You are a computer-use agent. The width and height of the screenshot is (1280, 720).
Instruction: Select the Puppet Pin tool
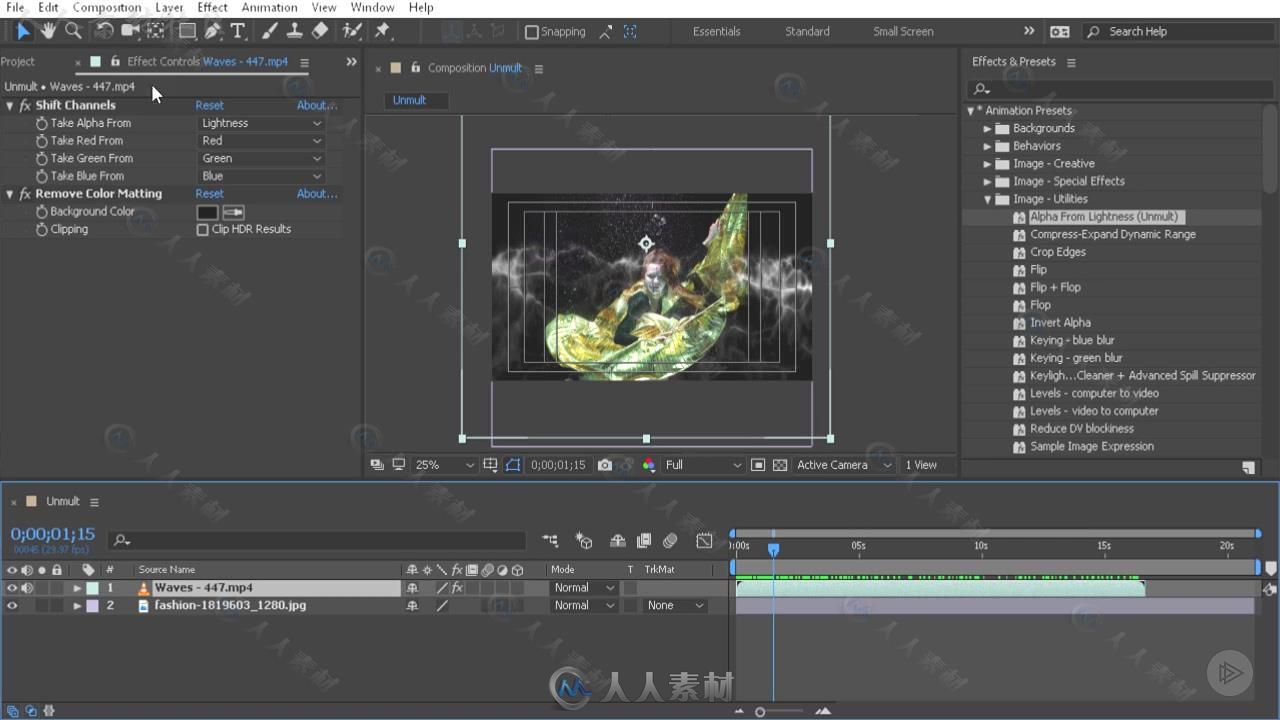[x=382, y=31]
